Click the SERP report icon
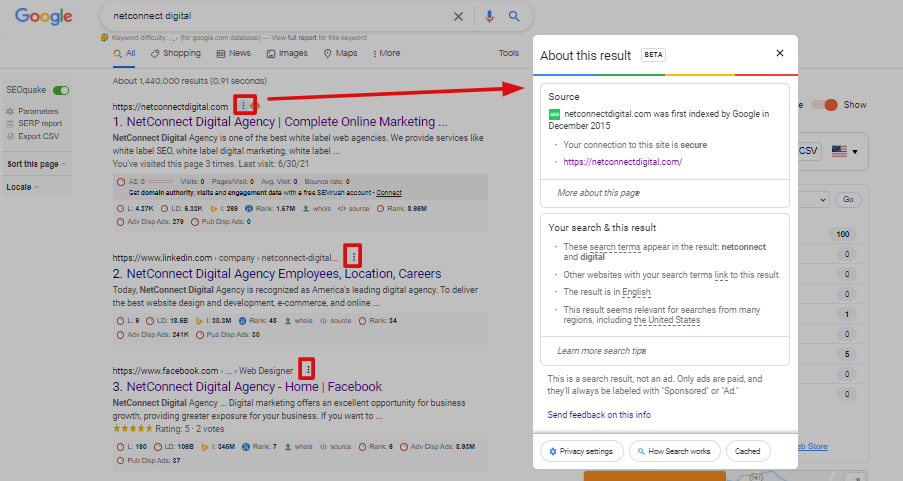 10,124
